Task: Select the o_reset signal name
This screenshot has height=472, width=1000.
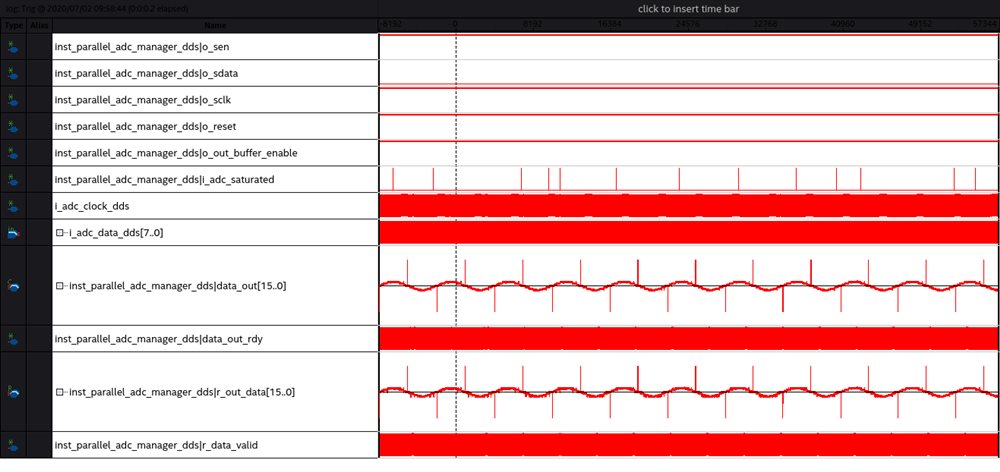Action: coord(145,126)
